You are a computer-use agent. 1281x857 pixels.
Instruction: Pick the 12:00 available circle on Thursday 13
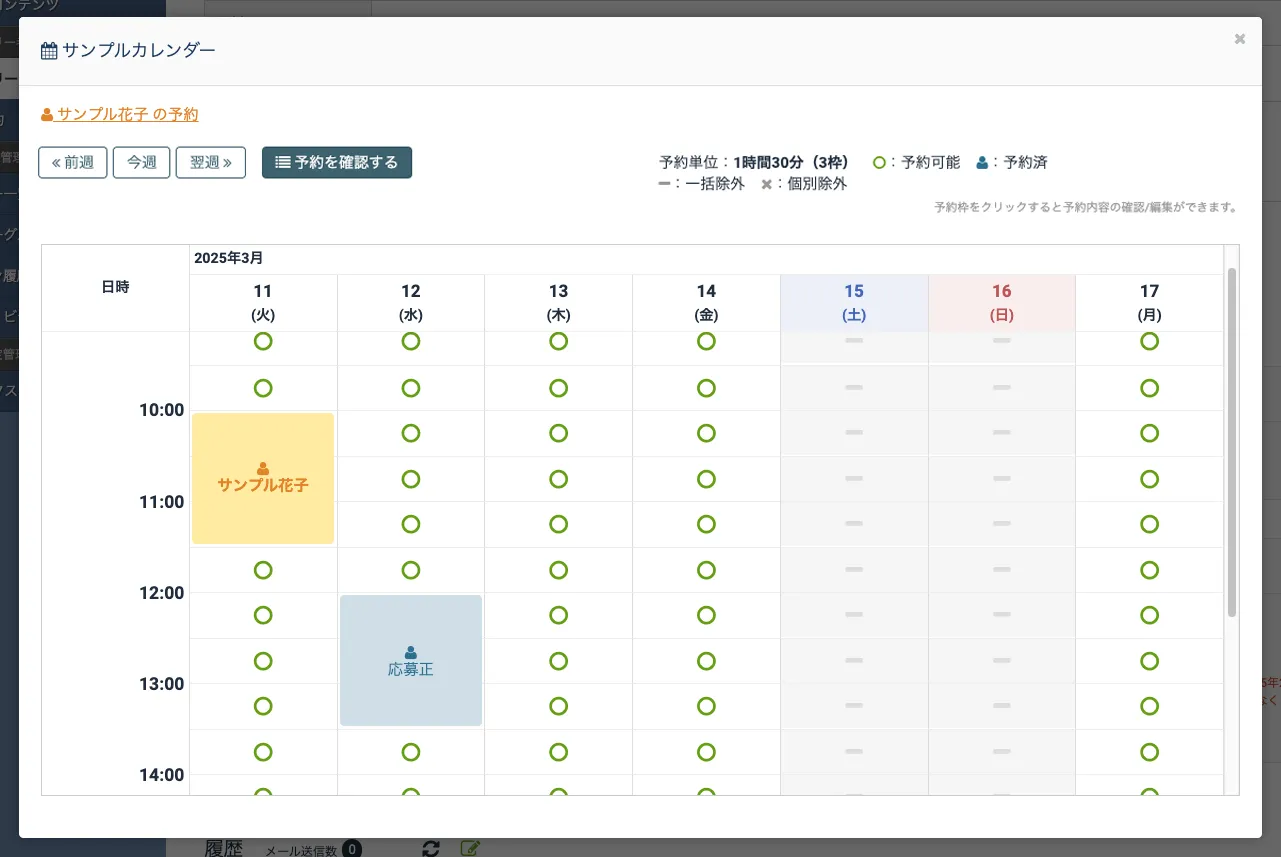[x=558, y=615]
